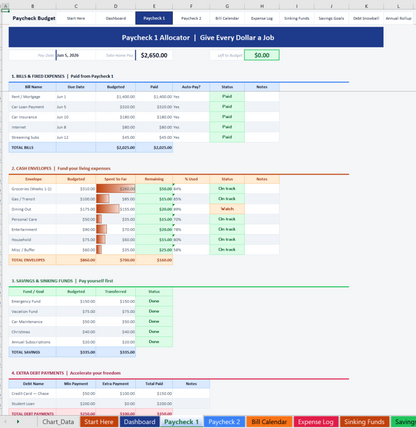The image size is (416, 428).
Task: Open Paycheck 2 from top navigation
Action: click(191, 18)
